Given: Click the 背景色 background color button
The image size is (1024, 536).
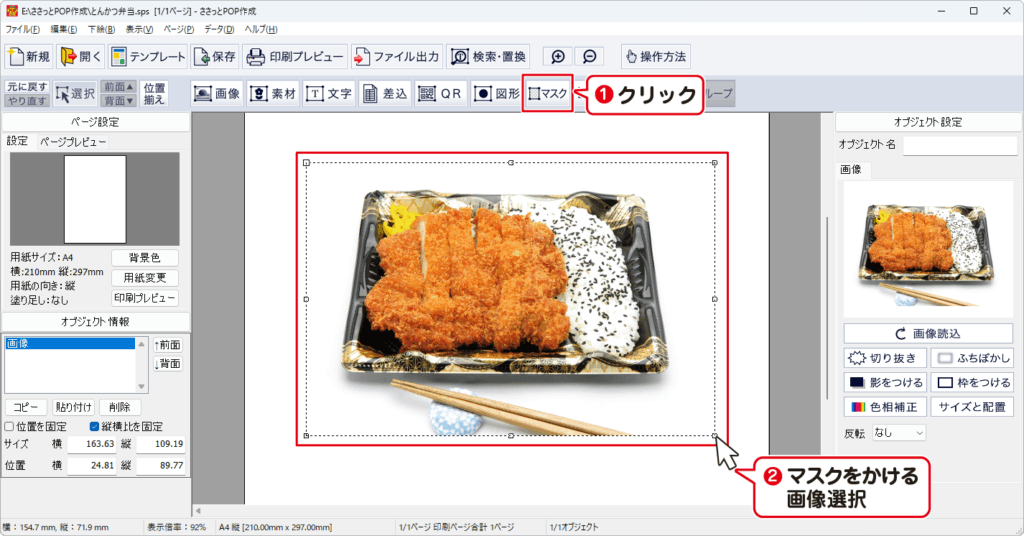Looking at the screenshot, I should click(x=144, y=258).
